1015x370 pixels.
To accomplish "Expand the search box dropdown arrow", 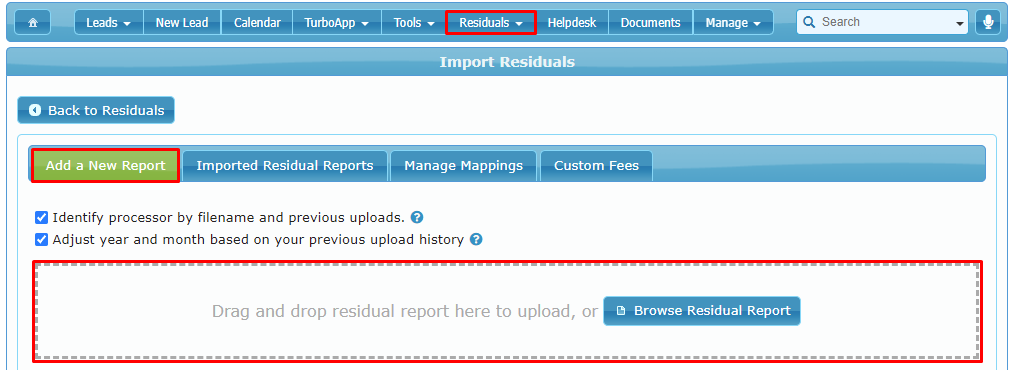I will coord(959,23).
